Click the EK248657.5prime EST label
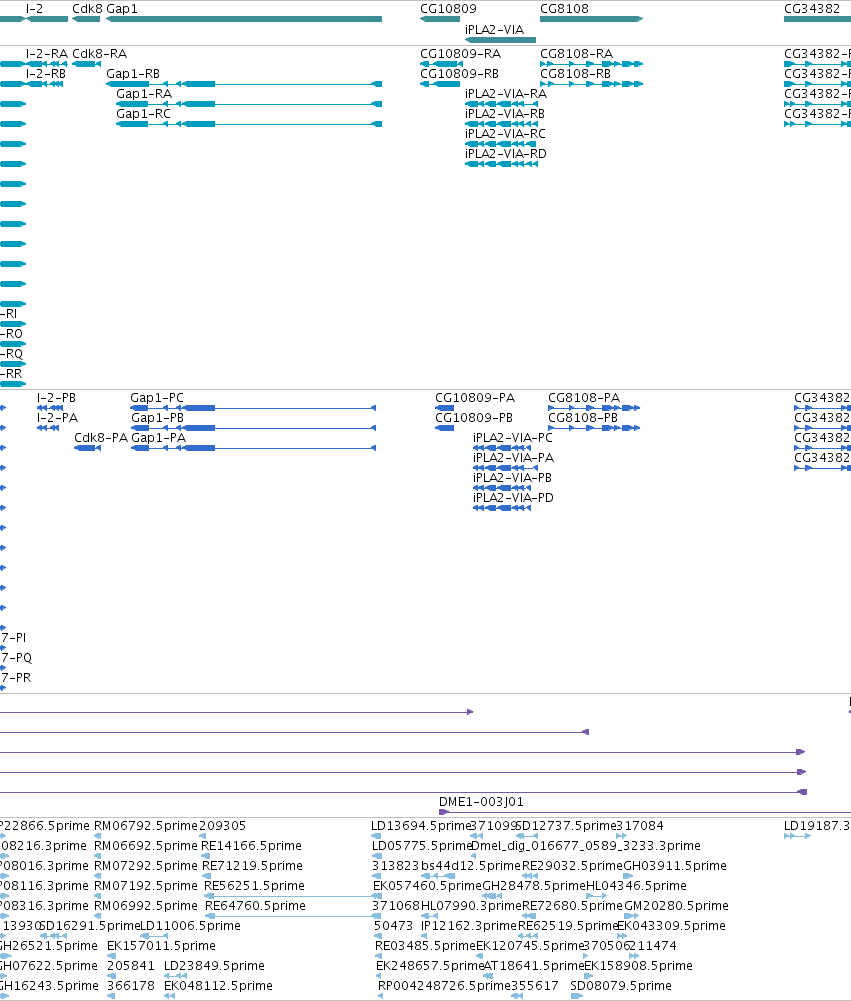 [x=430, y=966]
